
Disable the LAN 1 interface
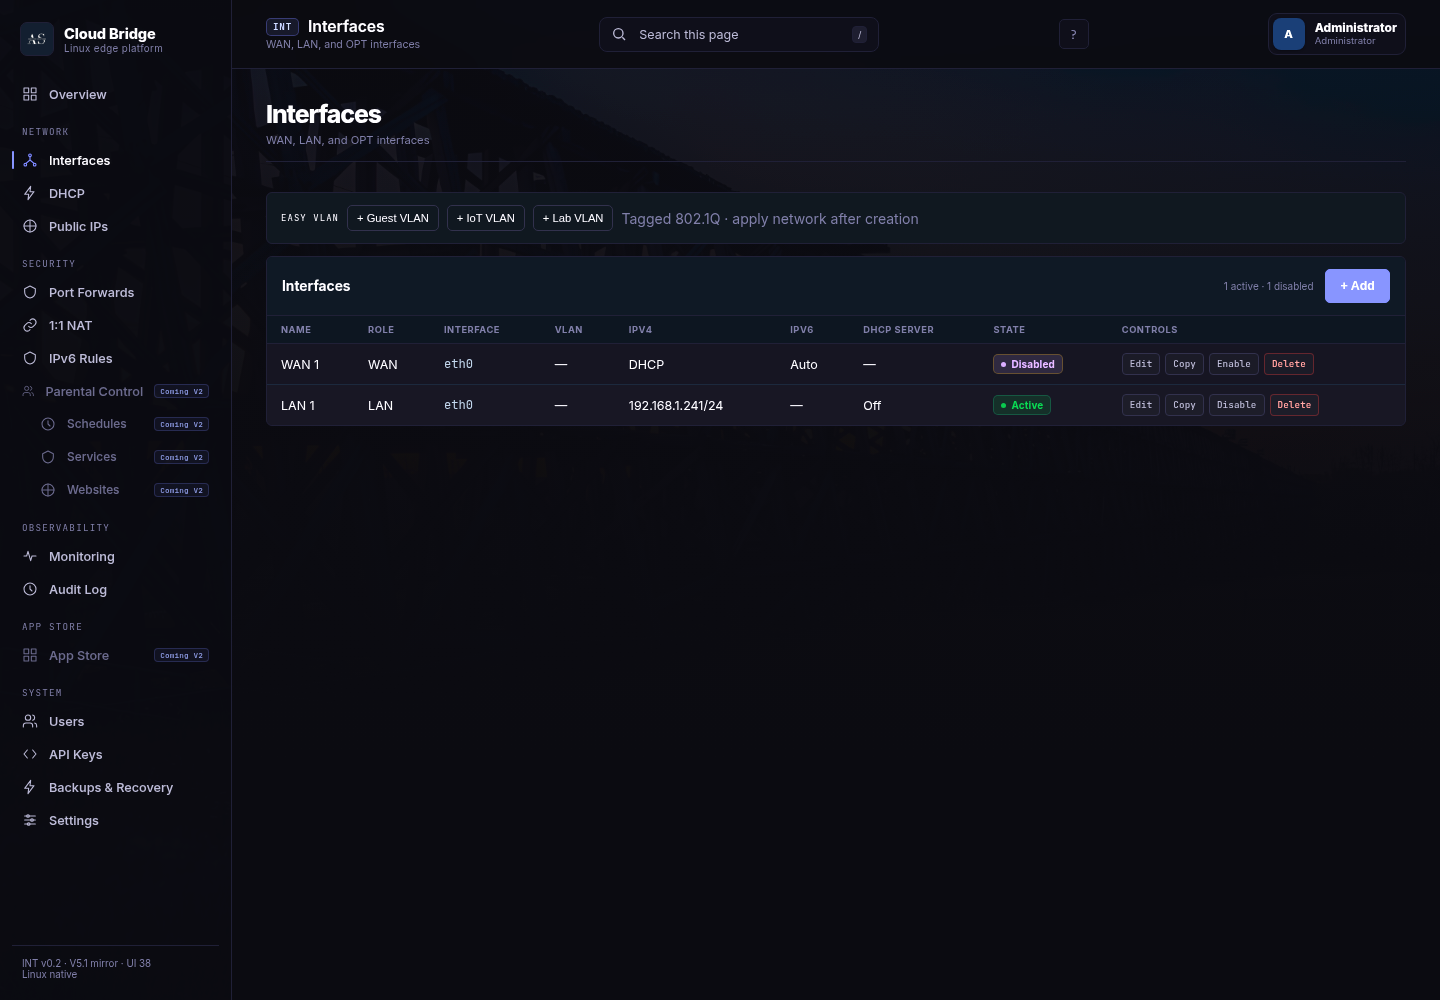(x=1237, y=405)
